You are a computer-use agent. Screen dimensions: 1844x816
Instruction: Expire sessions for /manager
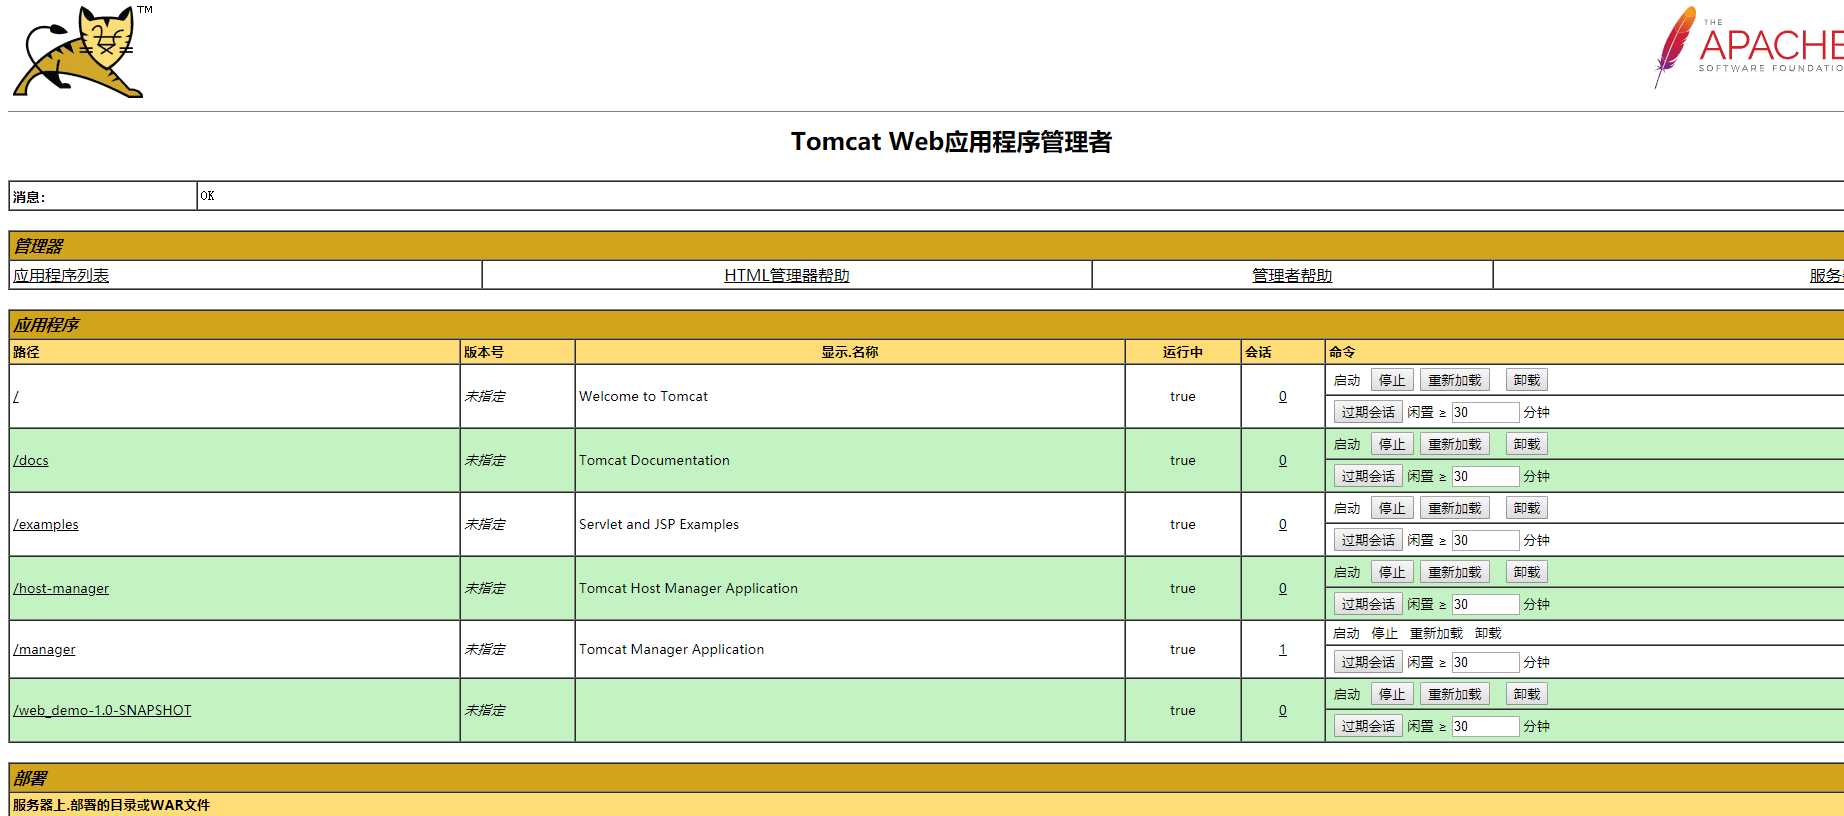coord(1368,662)
